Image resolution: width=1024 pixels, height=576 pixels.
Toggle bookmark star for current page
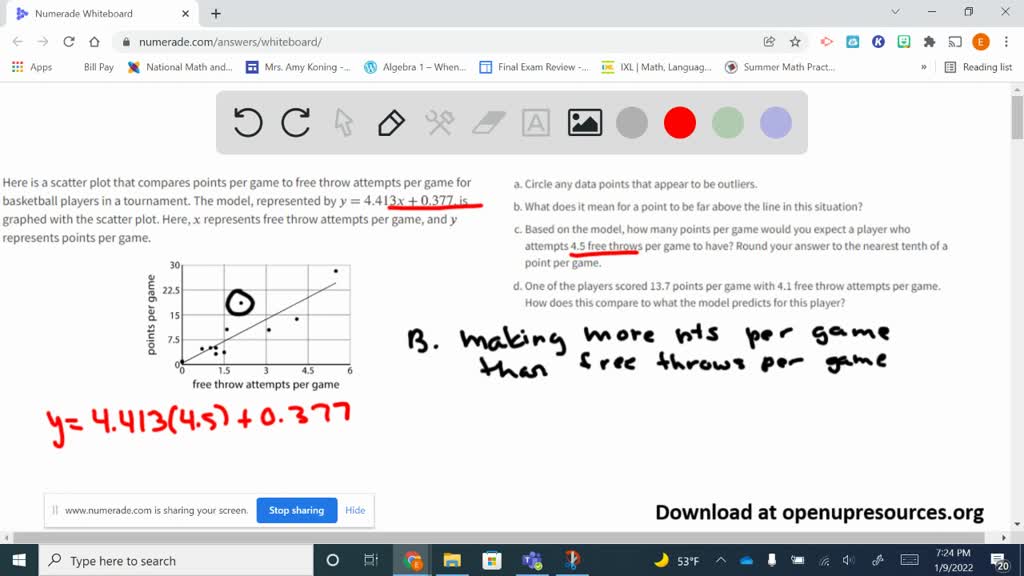click(x=795, y=41)
